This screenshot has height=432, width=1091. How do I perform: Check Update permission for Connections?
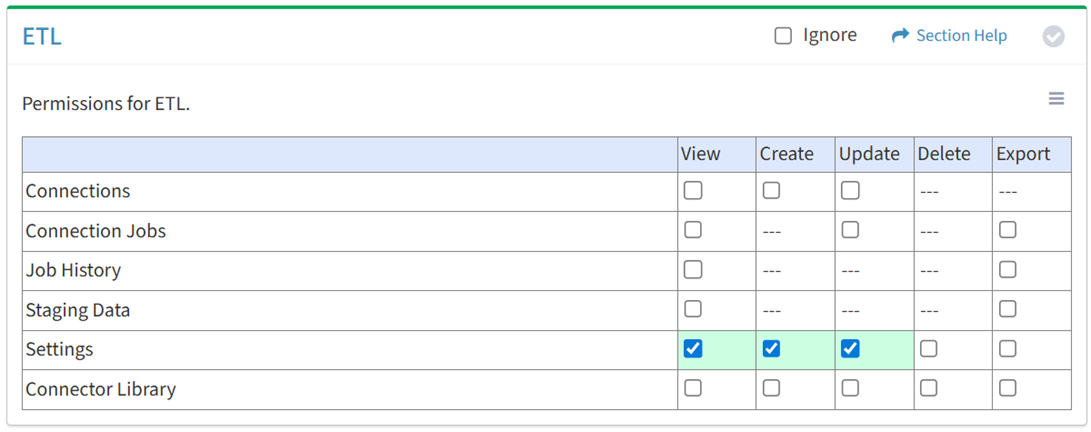pos(850,191)
